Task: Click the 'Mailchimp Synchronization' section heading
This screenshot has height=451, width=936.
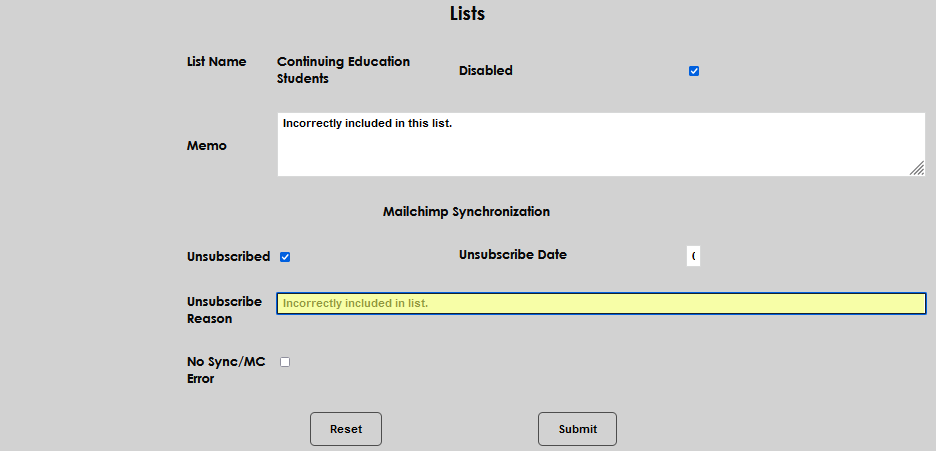Action: click(x=466, y=212)
